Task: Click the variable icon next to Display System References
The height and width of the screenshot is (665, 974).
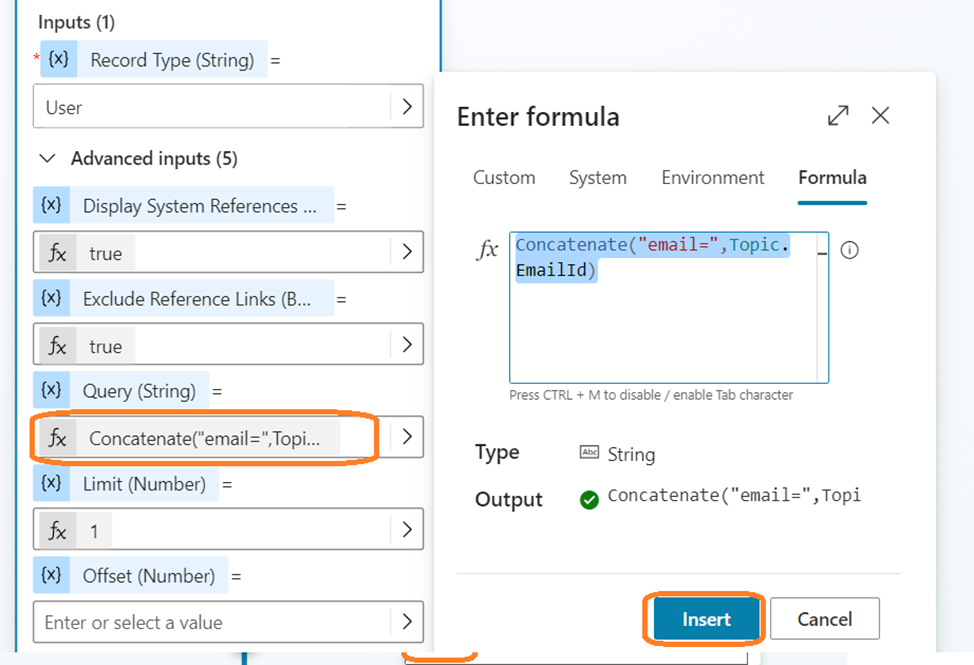Action: point(51,206)
